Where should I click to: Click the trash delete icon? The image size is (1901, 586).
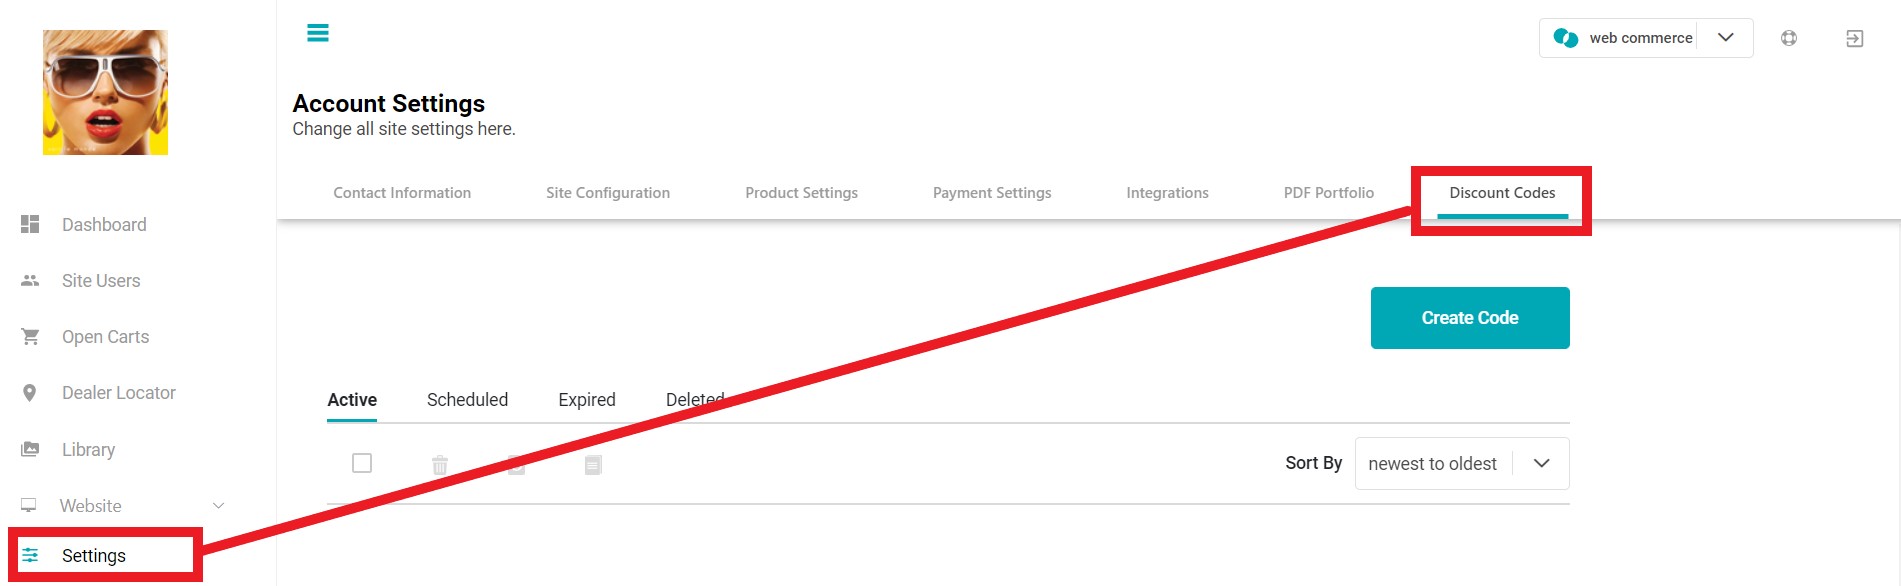pyautogui.click(x=440, y=464)
